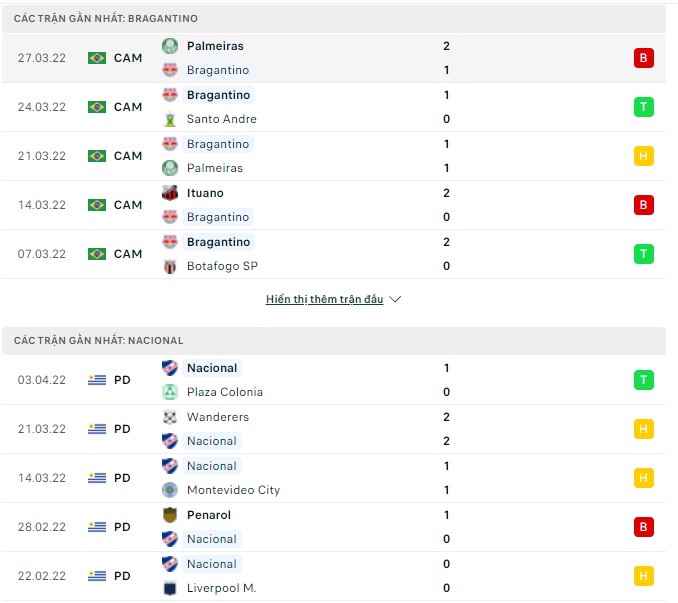Click the Liverpool M. team crest
The image size is (678, 603).
point(170,588)
